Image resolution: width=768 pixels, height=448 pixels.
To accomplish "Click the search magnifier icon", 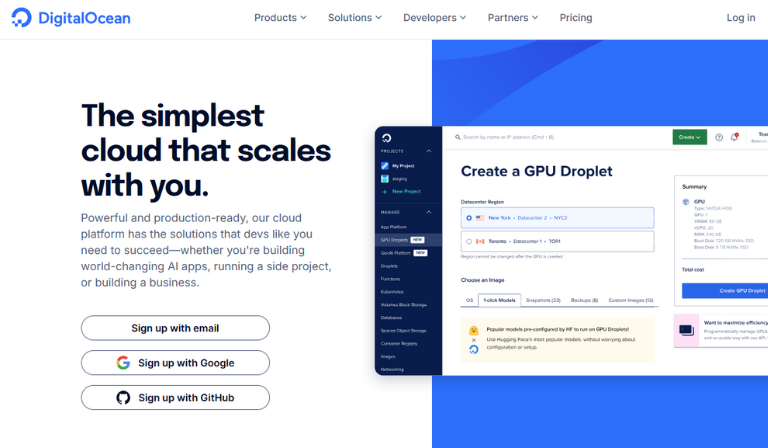I will click(457, 138).
